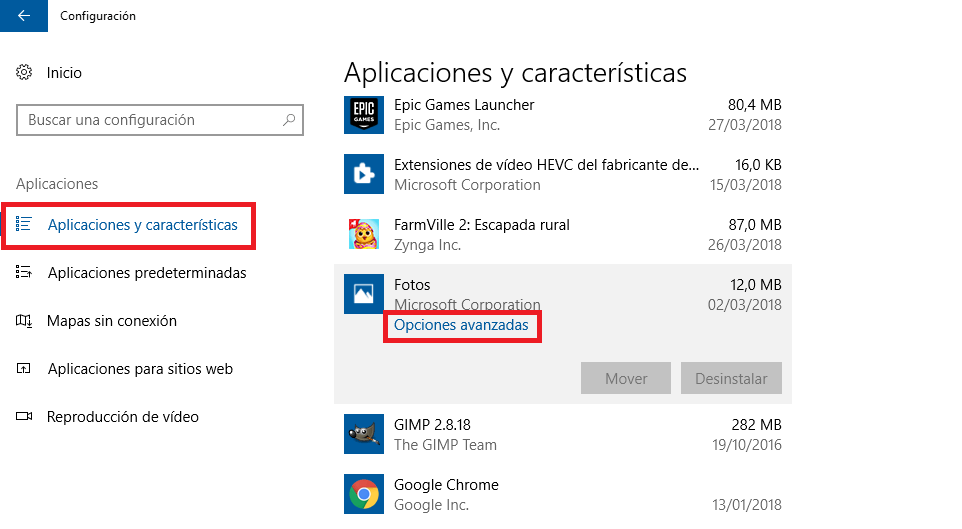Click the Reproducción de vídeo camera icon
This screenshot has height=529, width=962.
[x=24, y=416]
